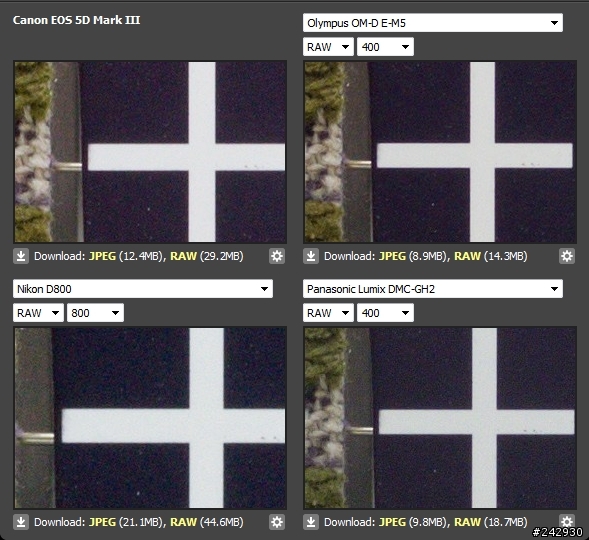Viewport: 589px width, 540px height.
Task: Open the Panasonic Lumix DMC-GH2 camera dropdown
Action: tap(433, 289)
